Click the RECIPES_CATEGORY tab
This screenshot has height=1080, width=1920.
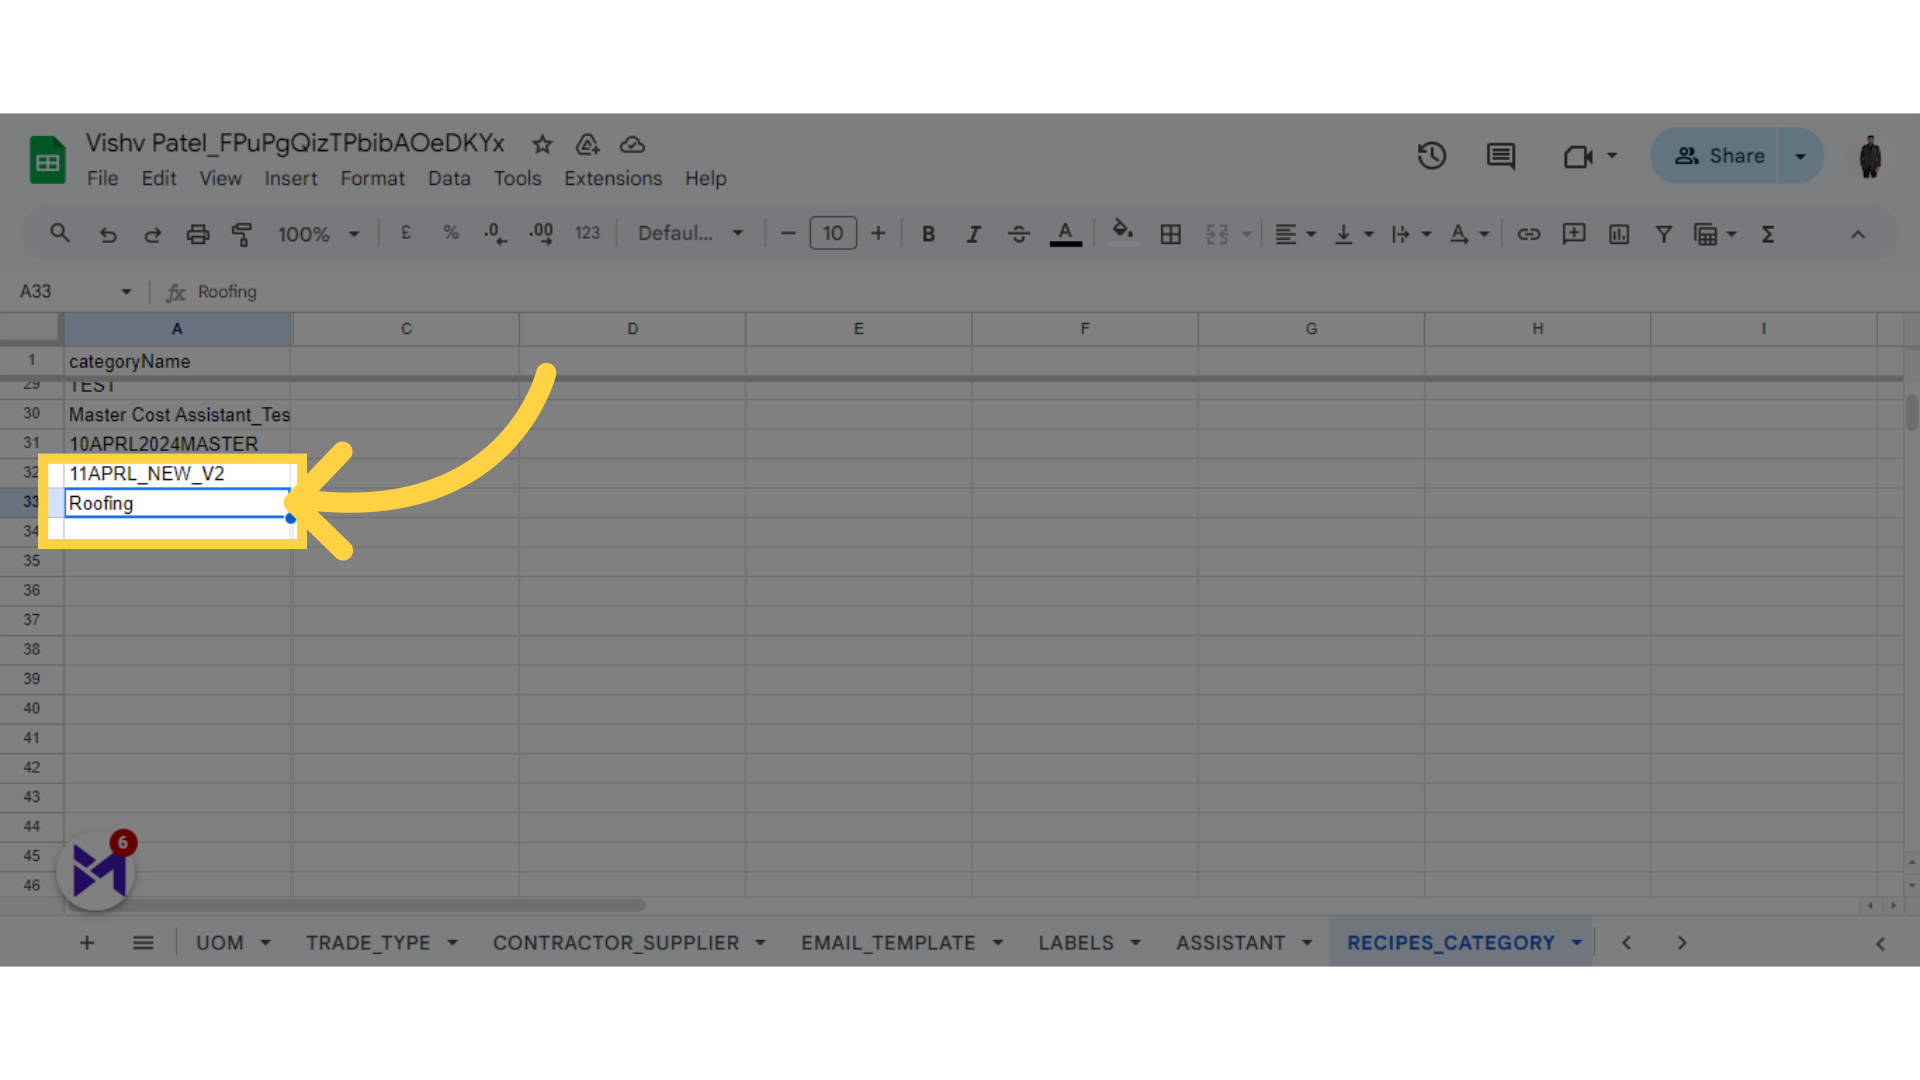click(x=1451, y=943)
